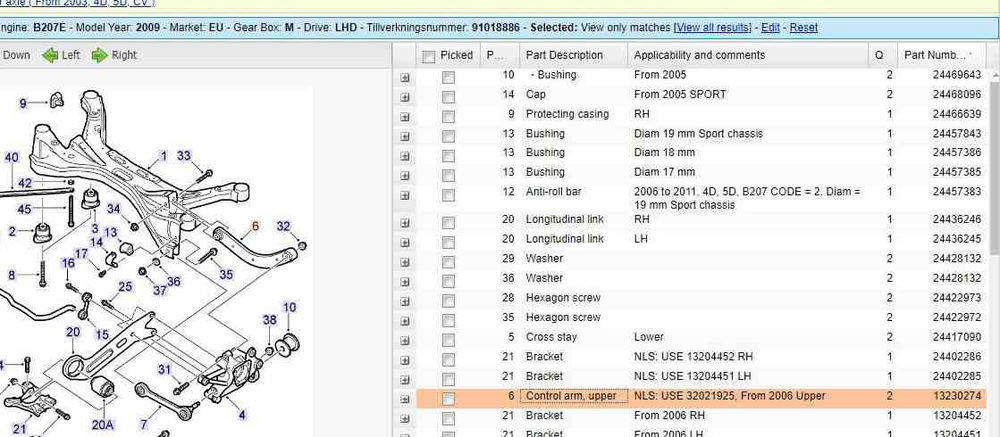Click the green Left arrow icon
Viewport: 1000px width, 437px height.
point(50,56)
